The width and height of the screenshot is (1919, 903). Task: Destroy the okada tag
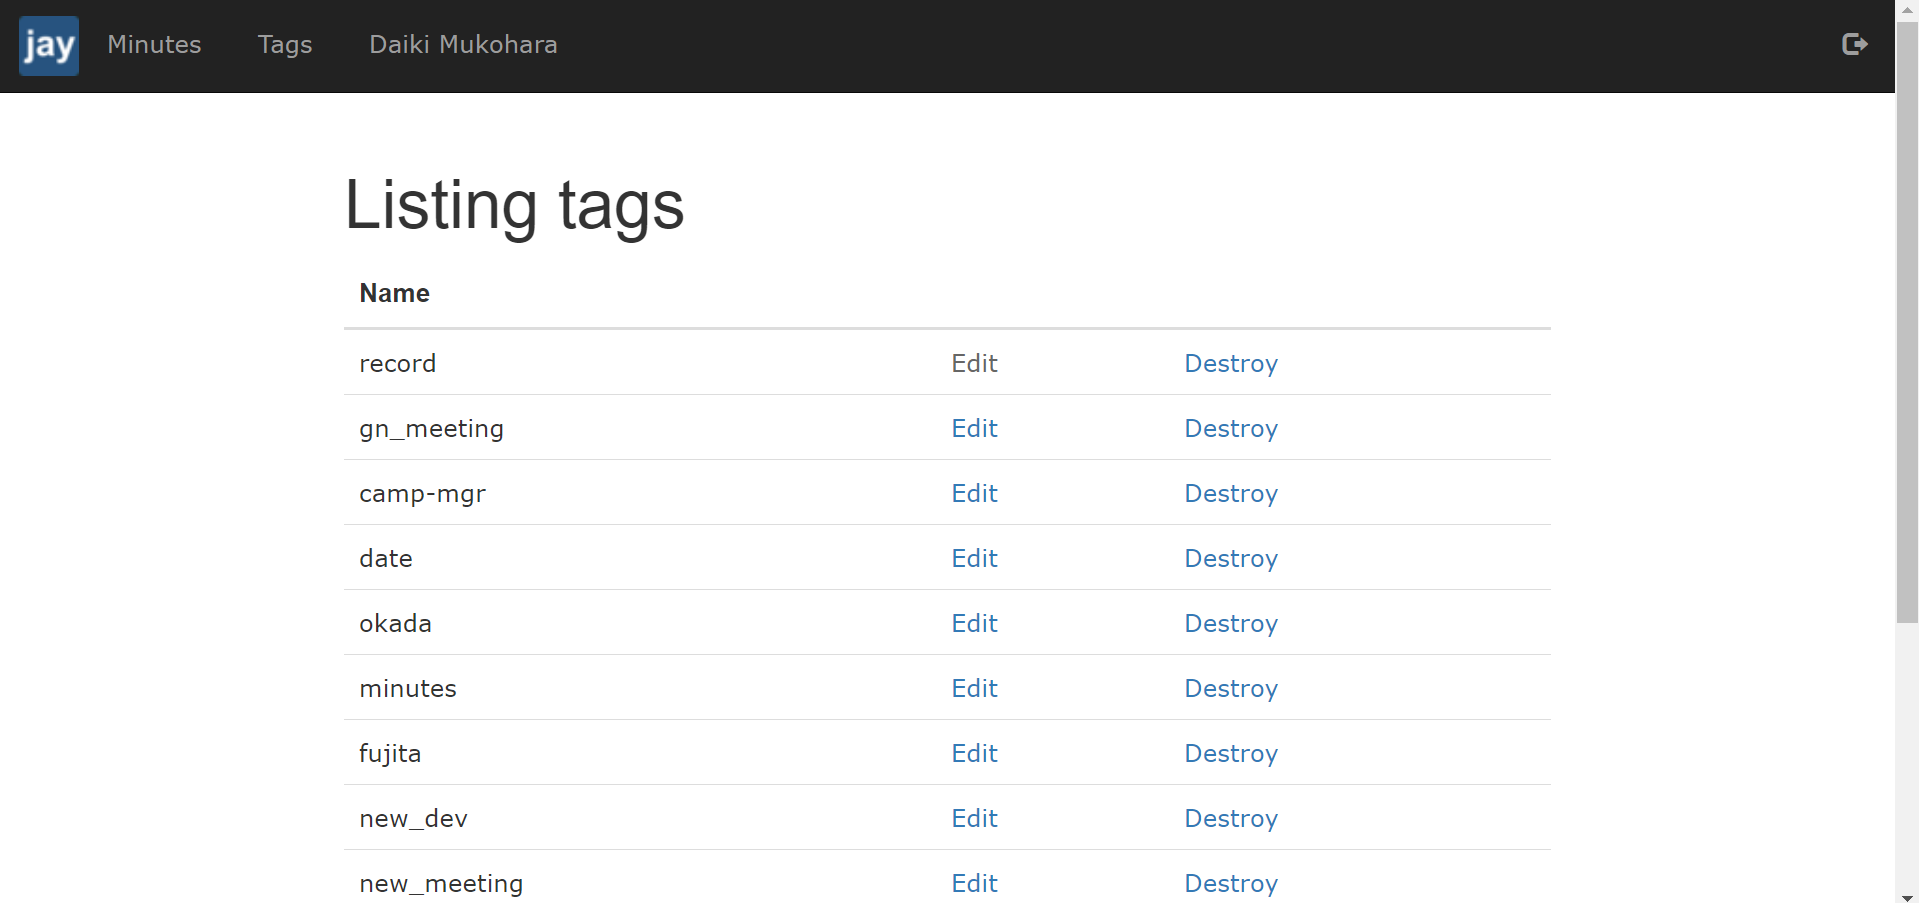[x=1230, y=624]
